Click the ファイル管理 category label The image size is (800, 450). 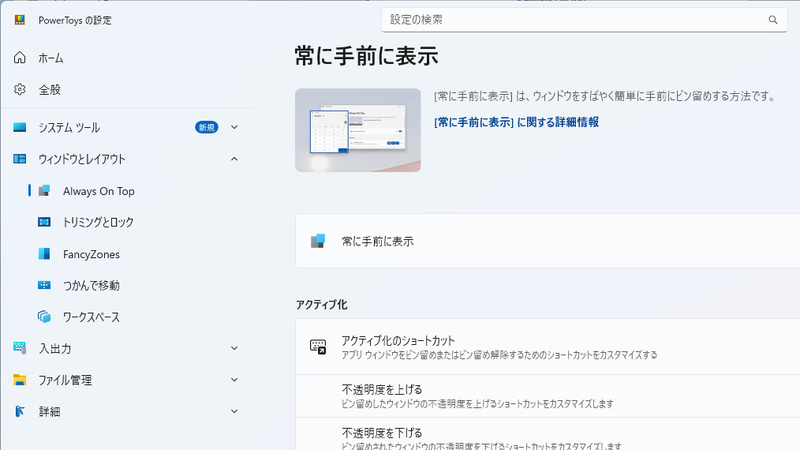click(65, 380)
